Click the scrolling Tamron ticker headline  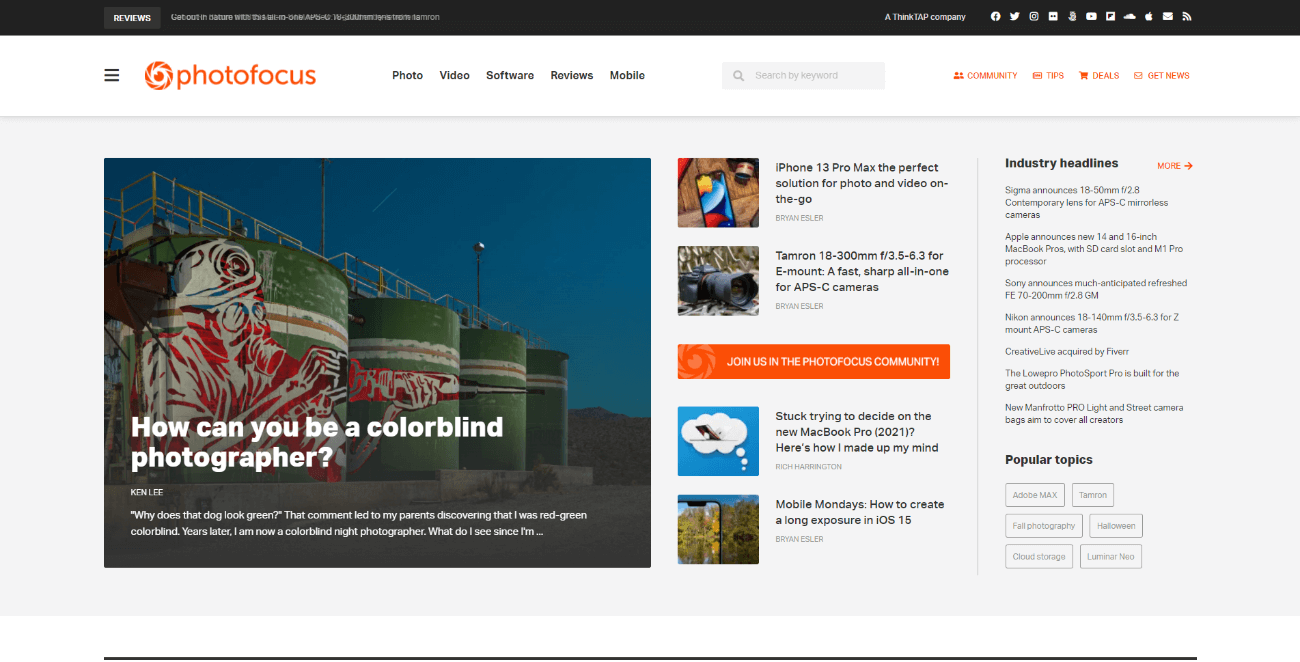coord(305,17)
